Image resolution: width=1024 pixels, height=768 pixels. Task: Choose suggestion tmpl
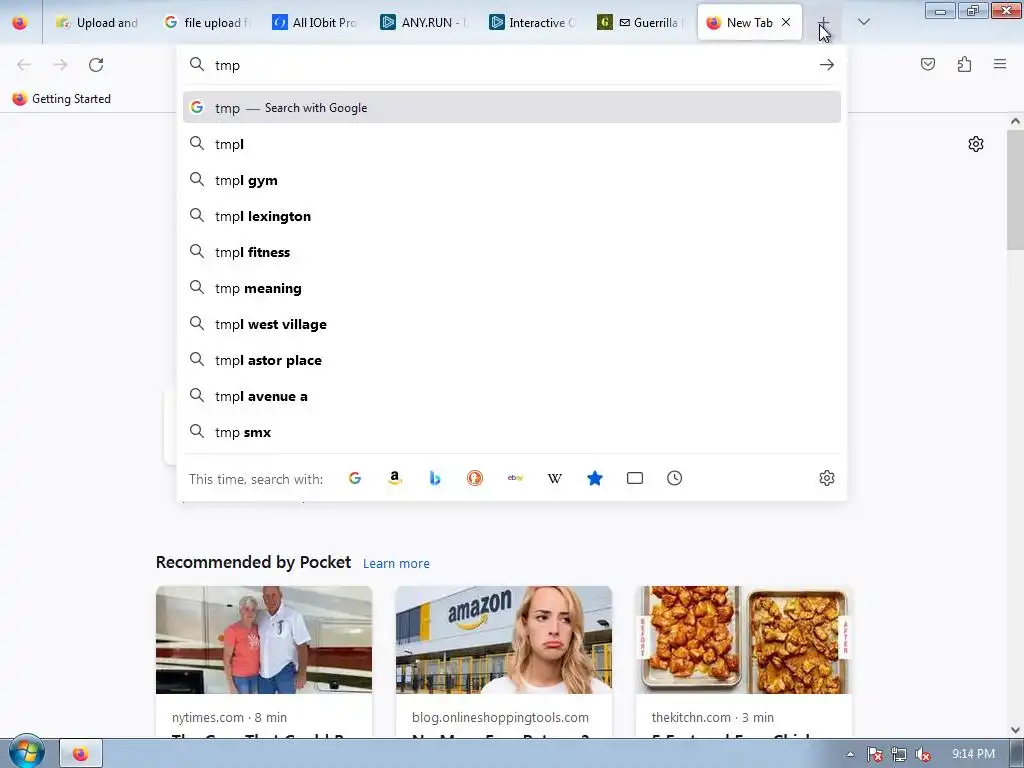(x=511, y=144)
